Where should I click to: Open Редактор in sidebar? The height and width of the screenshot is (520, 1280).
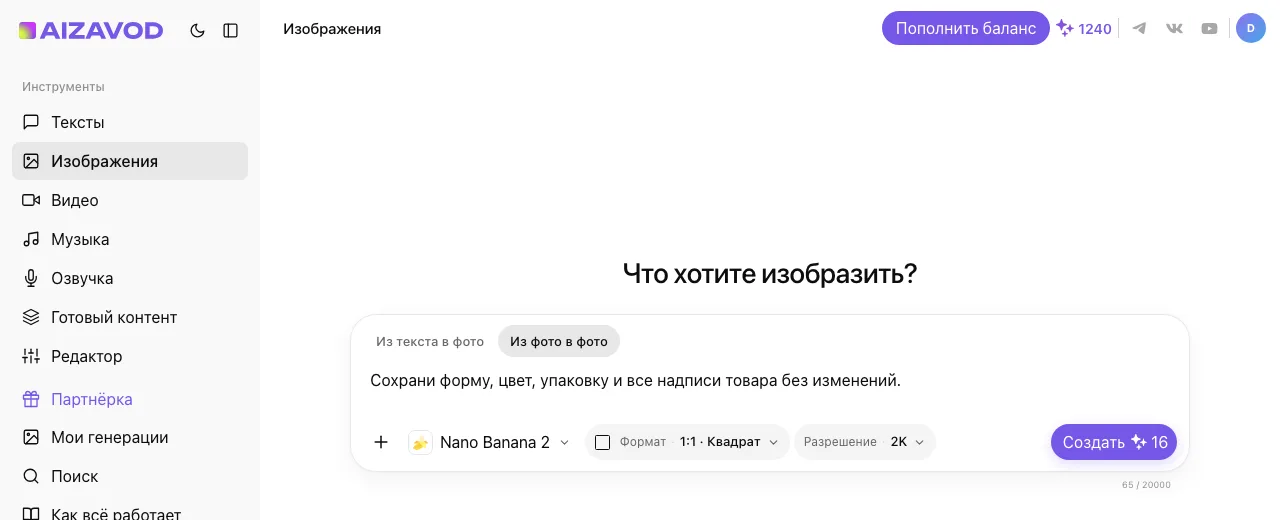130,356
